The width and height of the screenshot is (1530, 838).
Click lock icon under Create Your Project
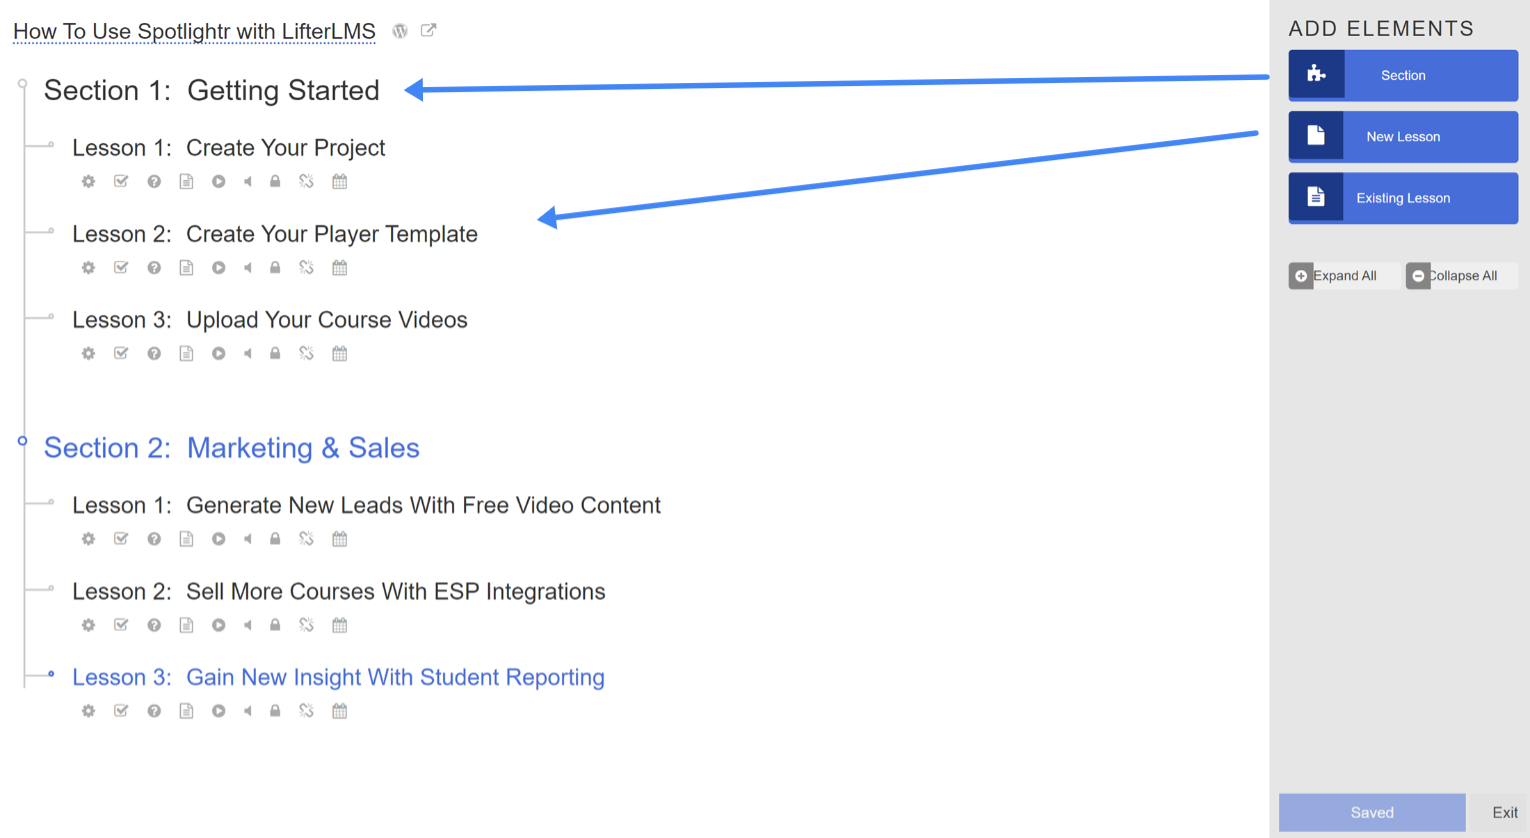click(275, 181)
